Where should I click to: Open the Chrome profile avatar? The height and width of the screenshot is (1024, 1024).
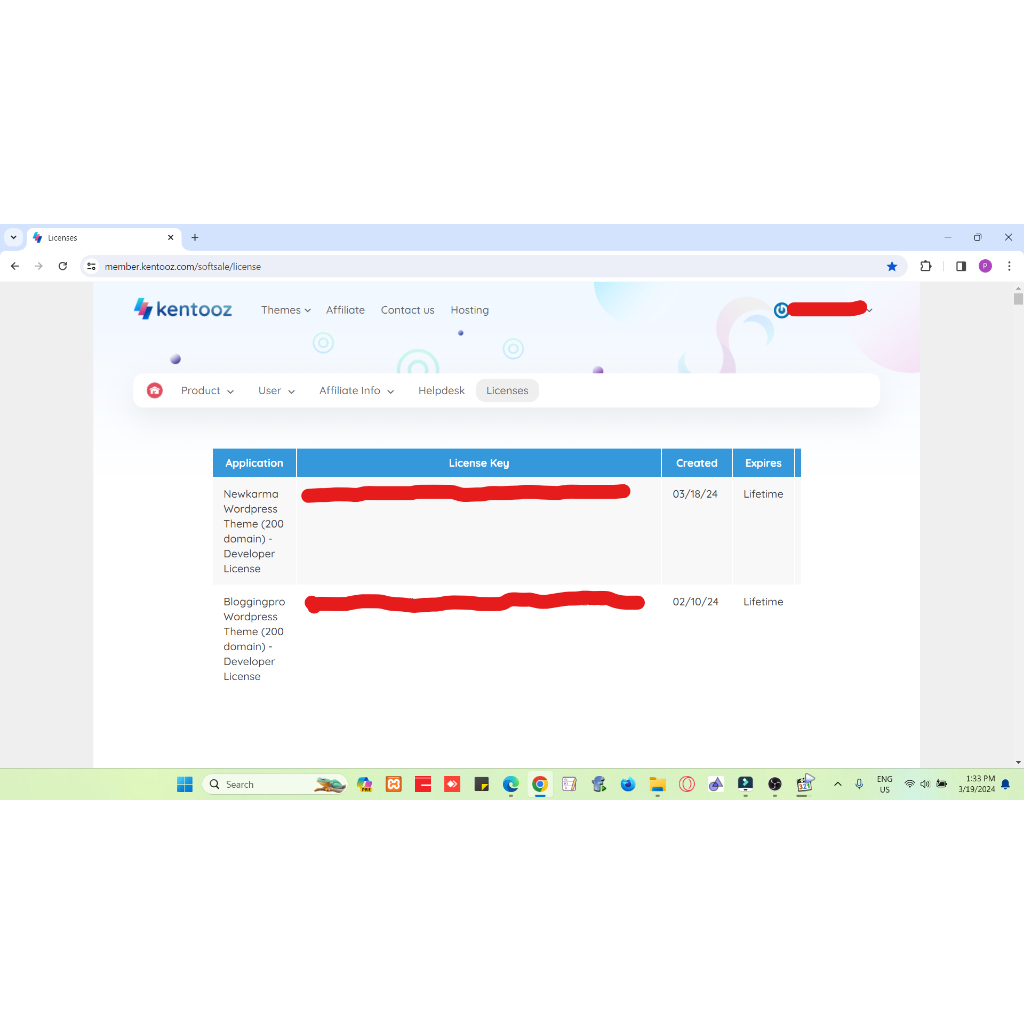(985, 266)
